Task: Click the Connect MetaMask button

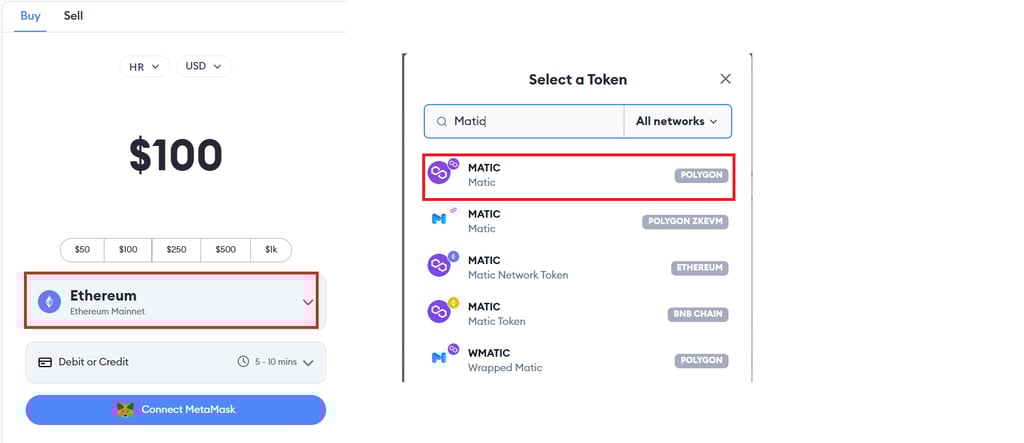Action: (176, 410)
